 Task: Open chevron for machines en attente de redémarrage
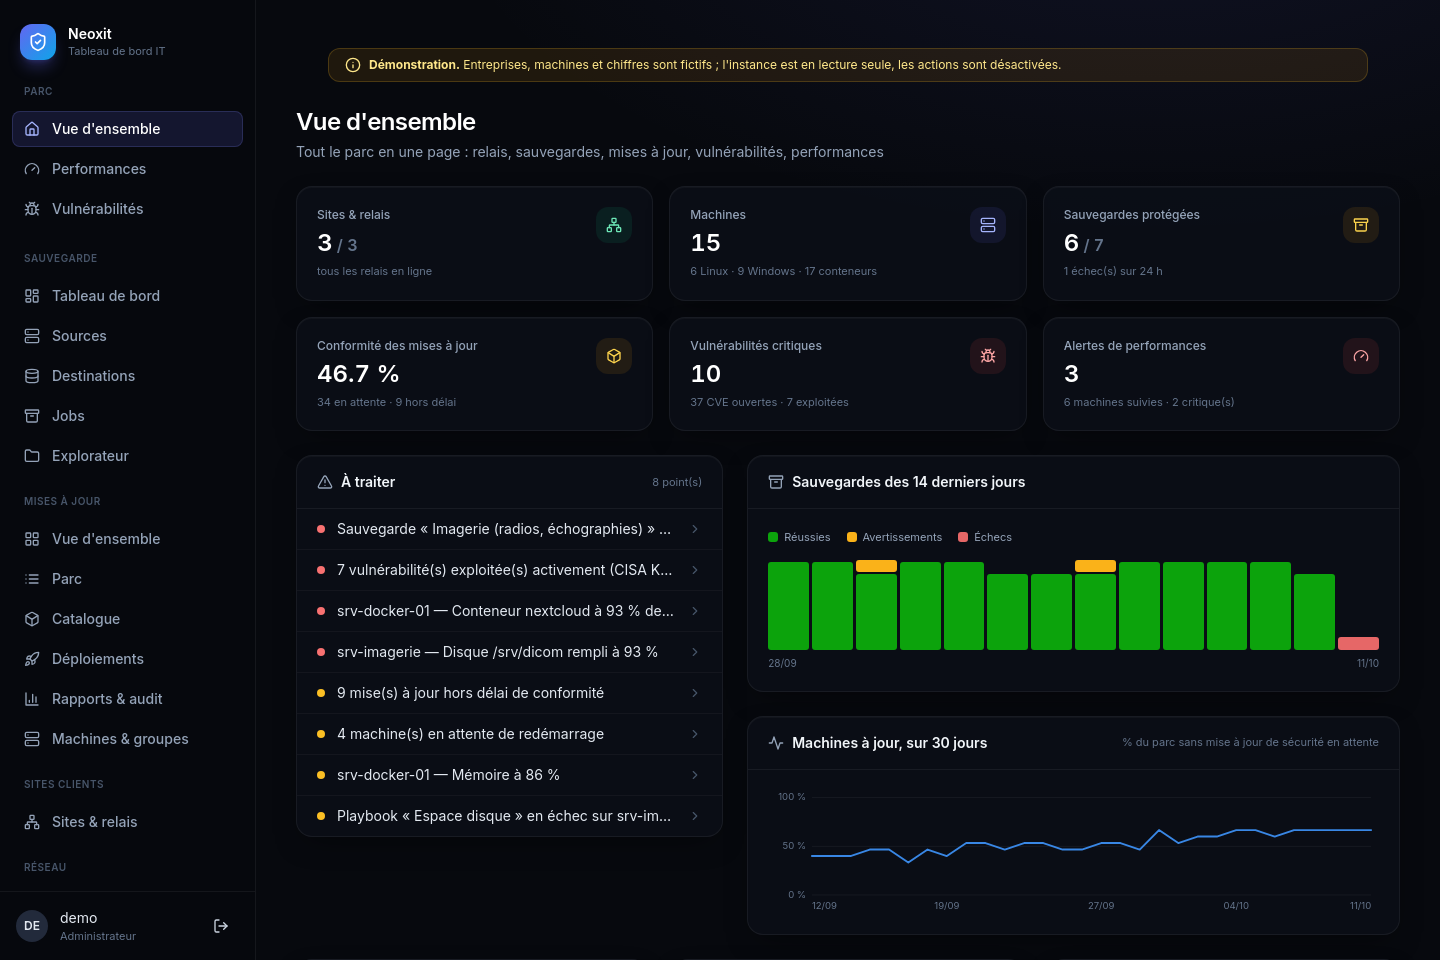[695, 734]
